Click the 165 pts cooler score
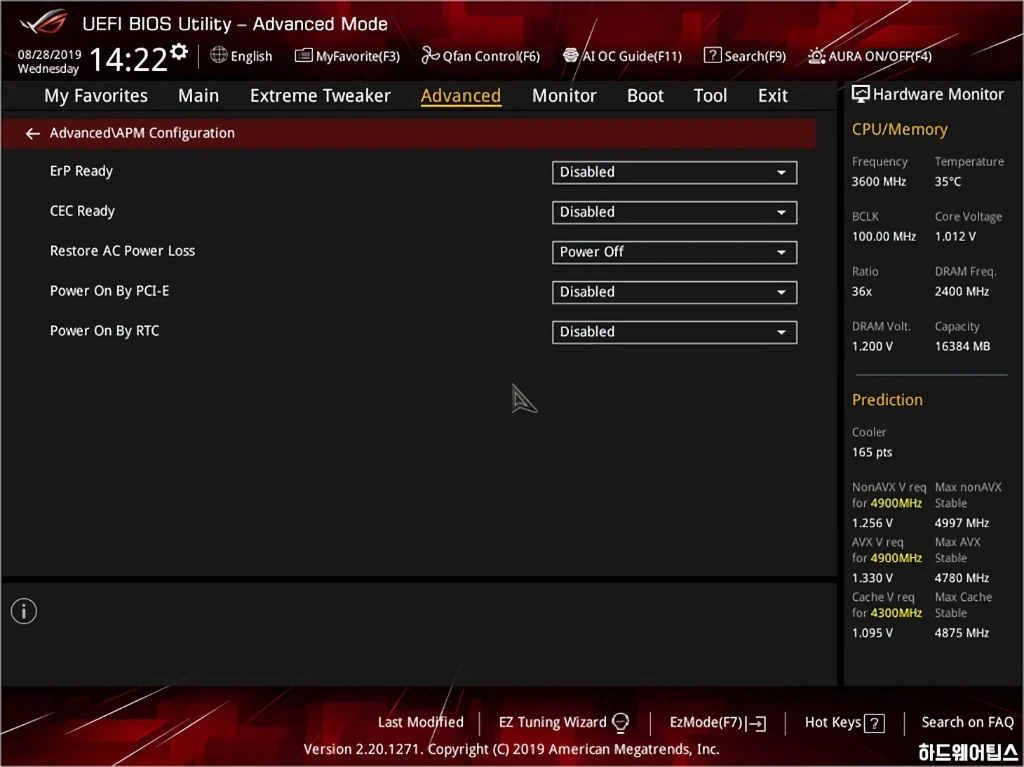 click(872, 452)
